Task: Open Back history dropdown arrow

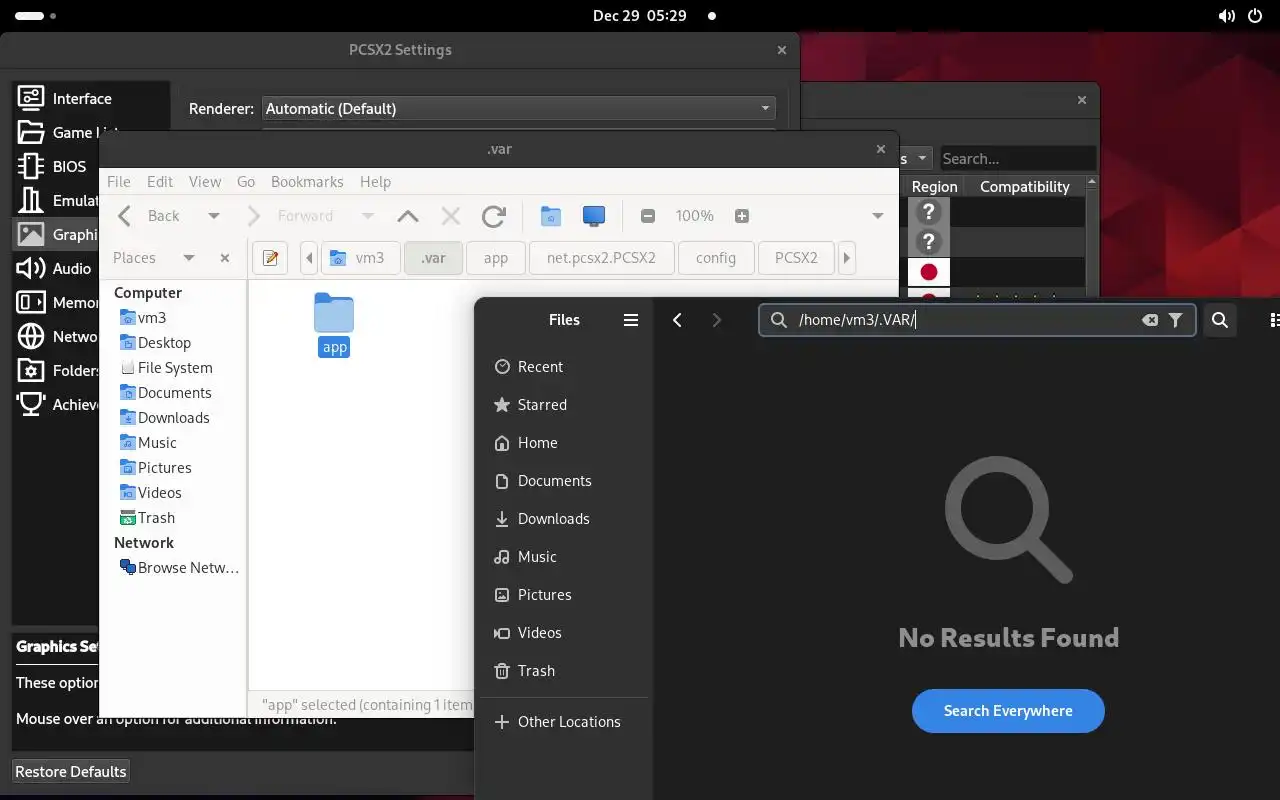Action: pos(213,216)
